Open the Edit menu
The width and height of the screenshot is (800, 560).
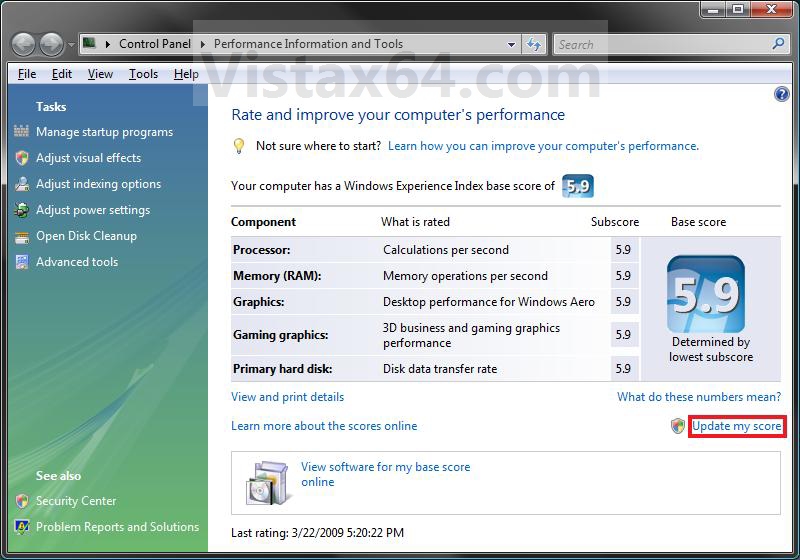(x=62, y=74)
